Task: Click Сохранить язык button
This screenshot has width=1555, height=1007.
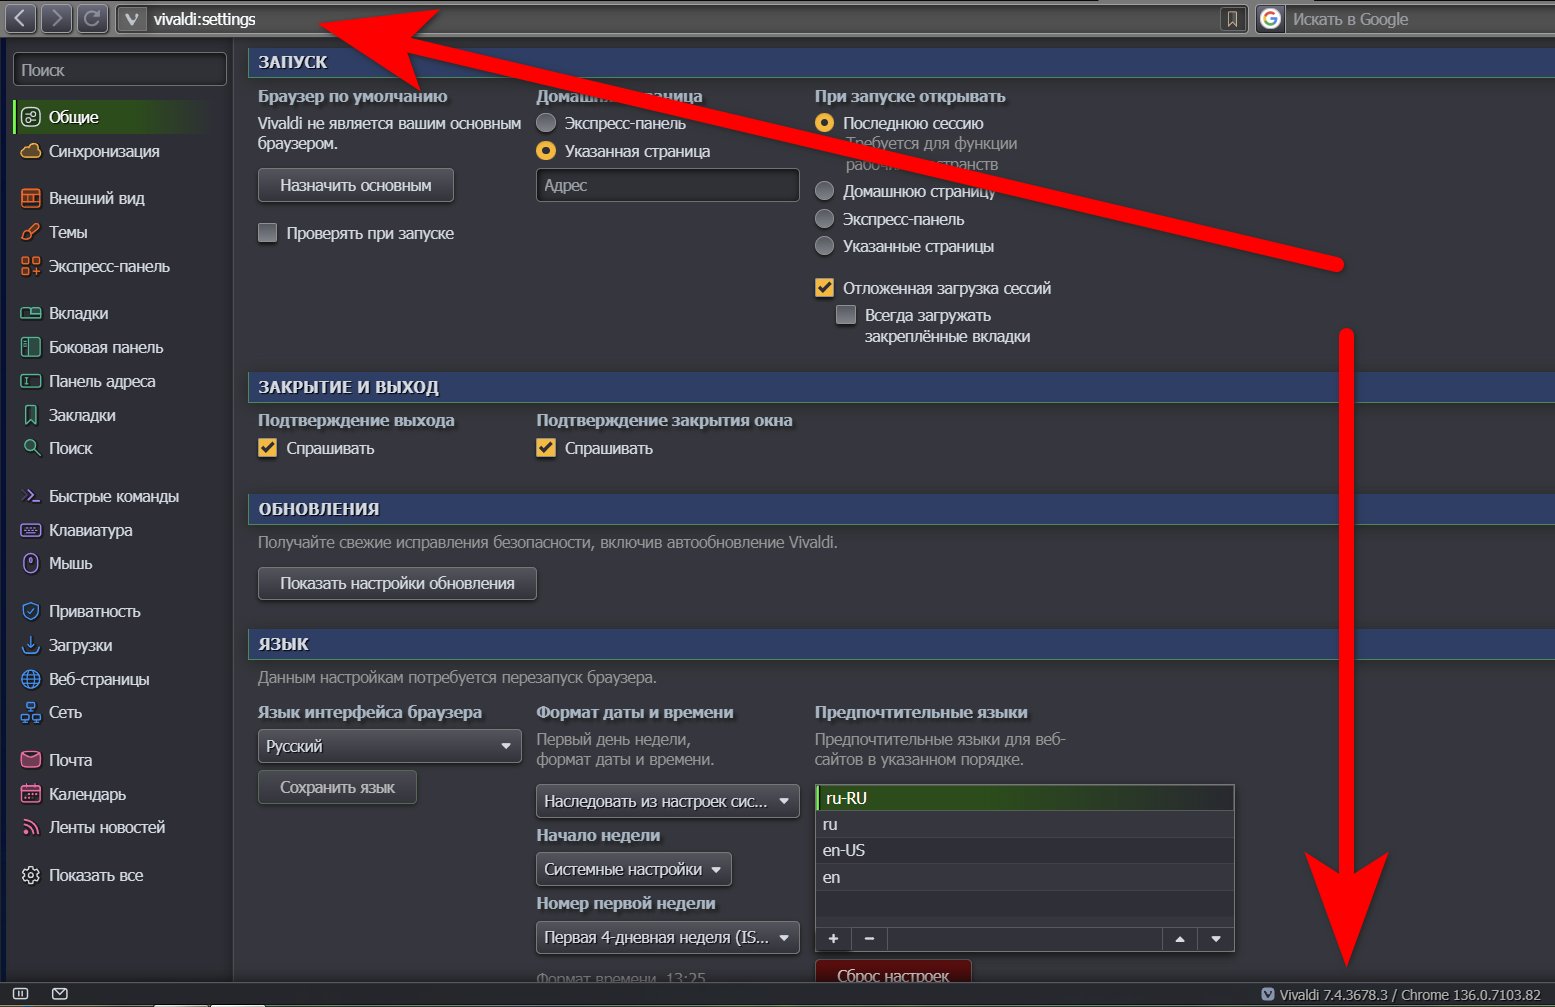Action: tap(337, 787)
